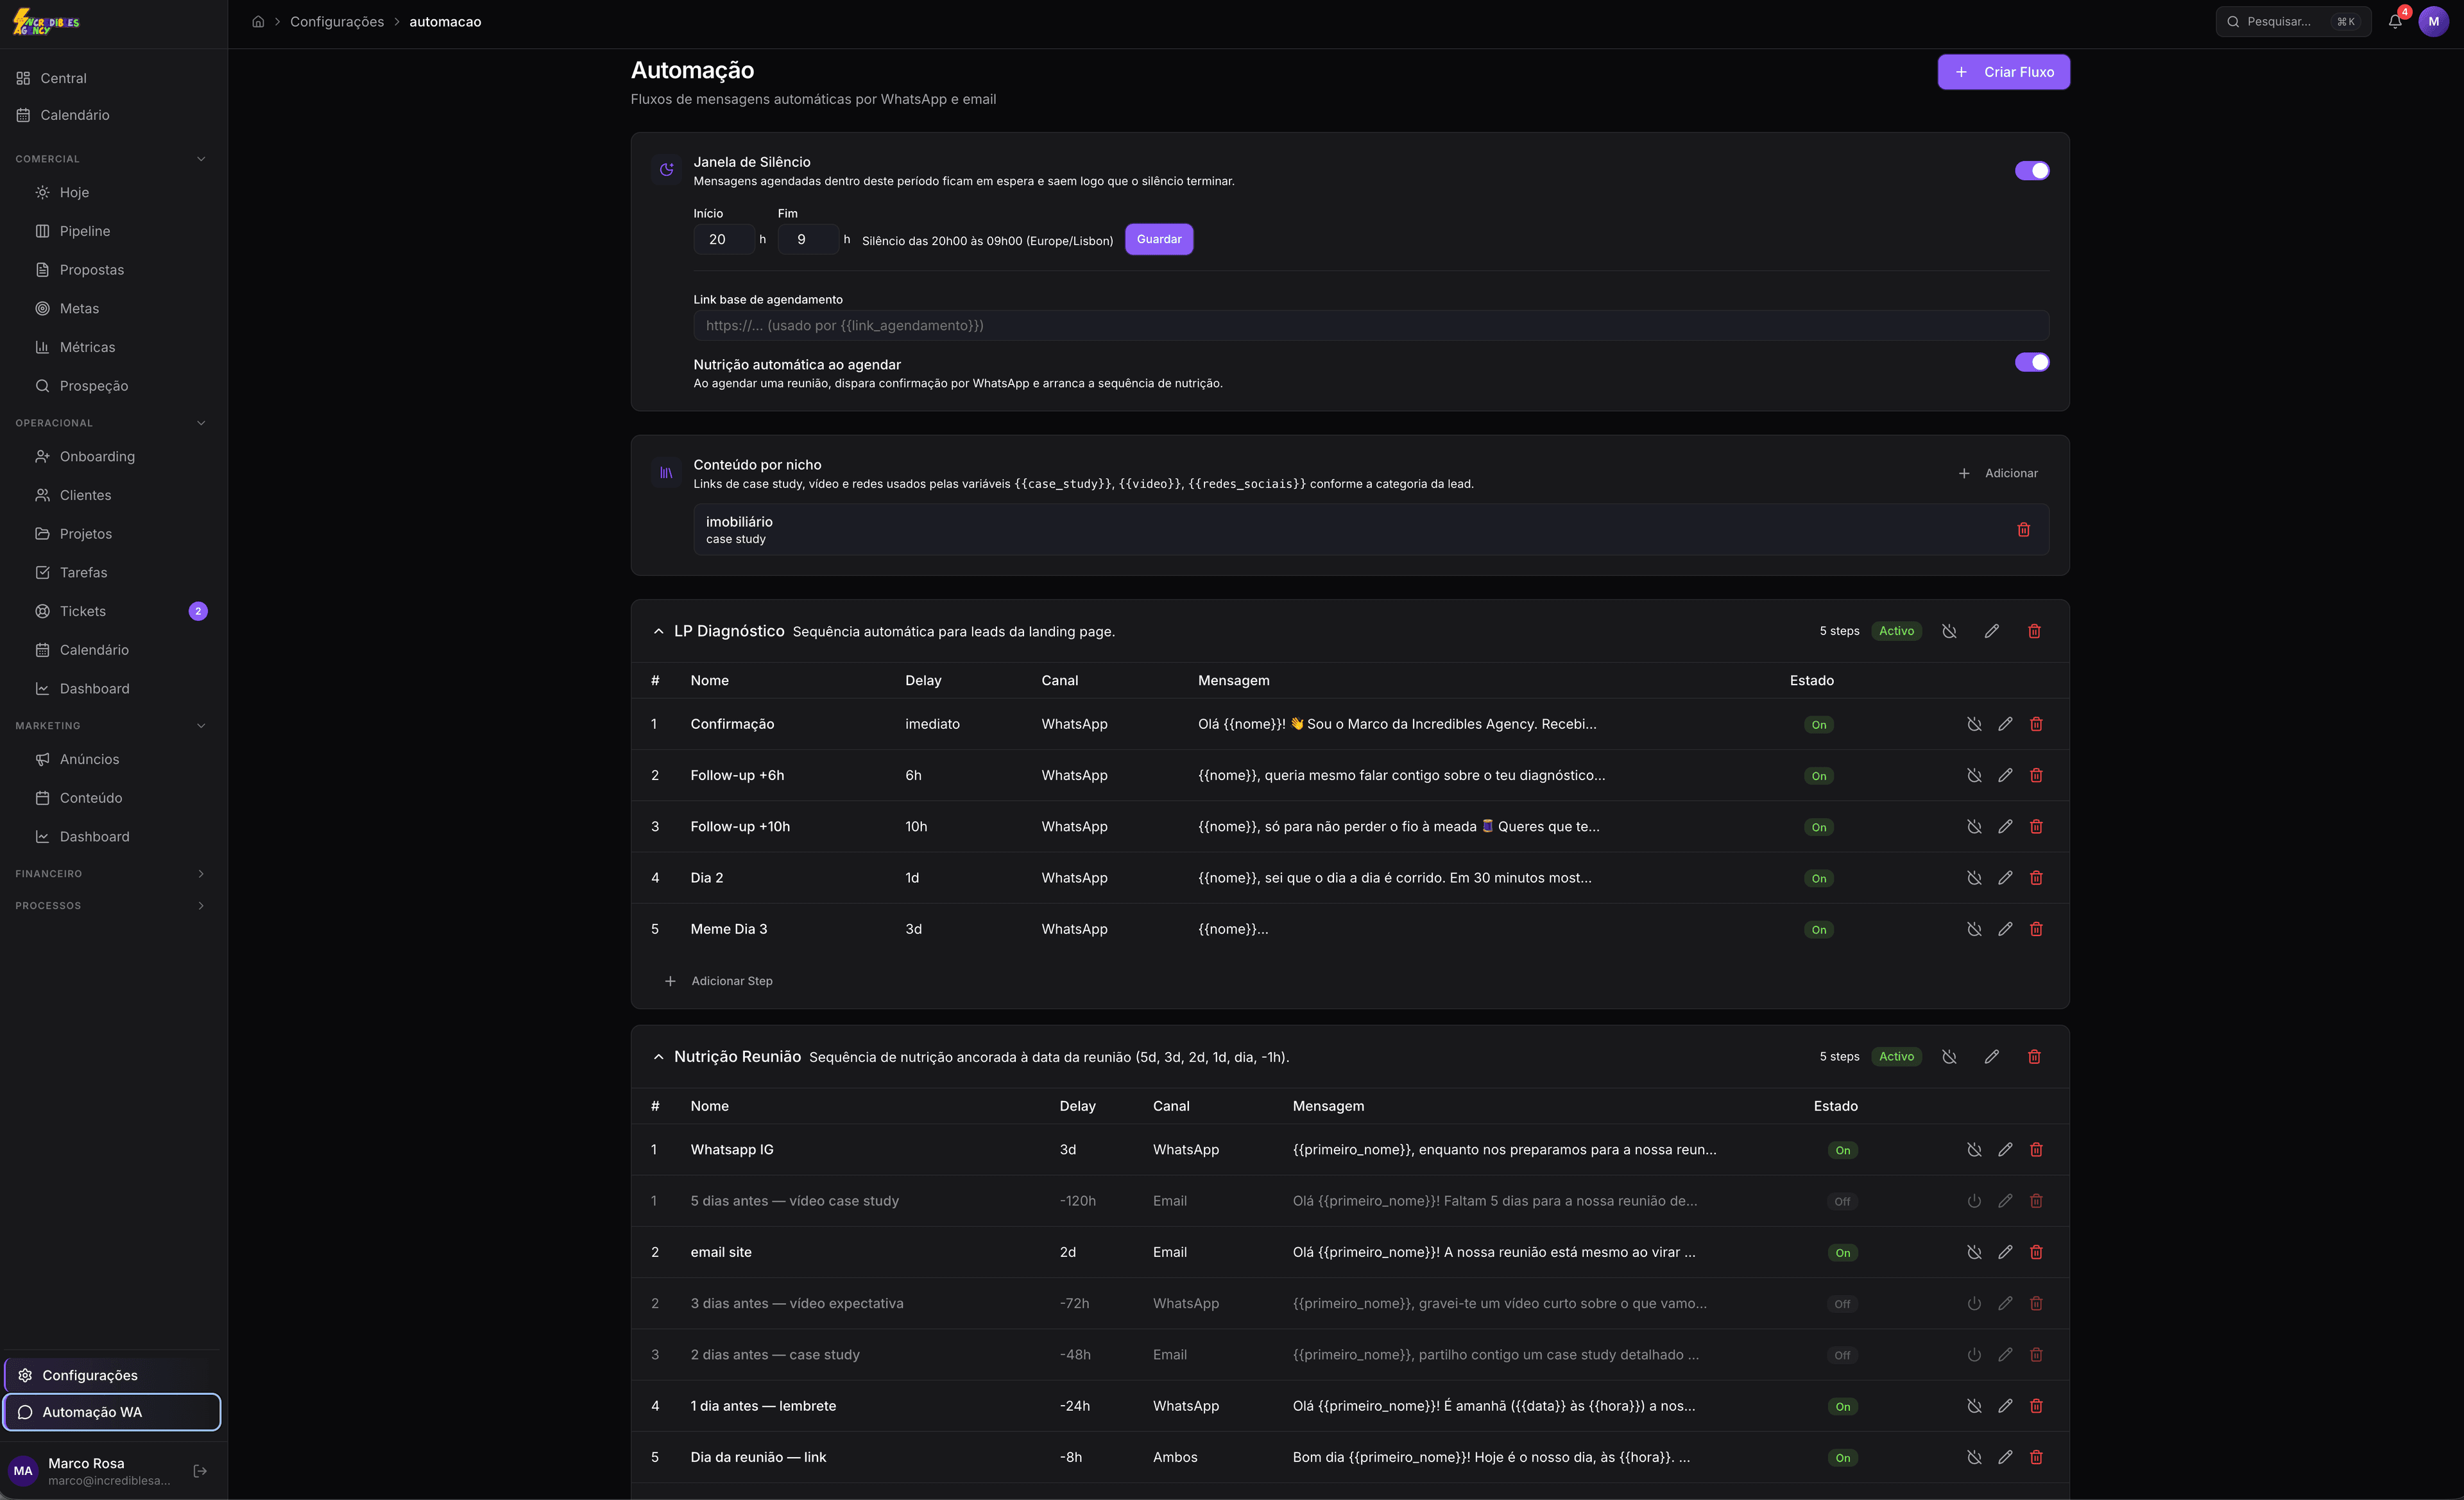Viewport: 2464px width, 1500px height.
Task: Deactivate the LP Diagnóstico flow
Action: (1949, 631)
